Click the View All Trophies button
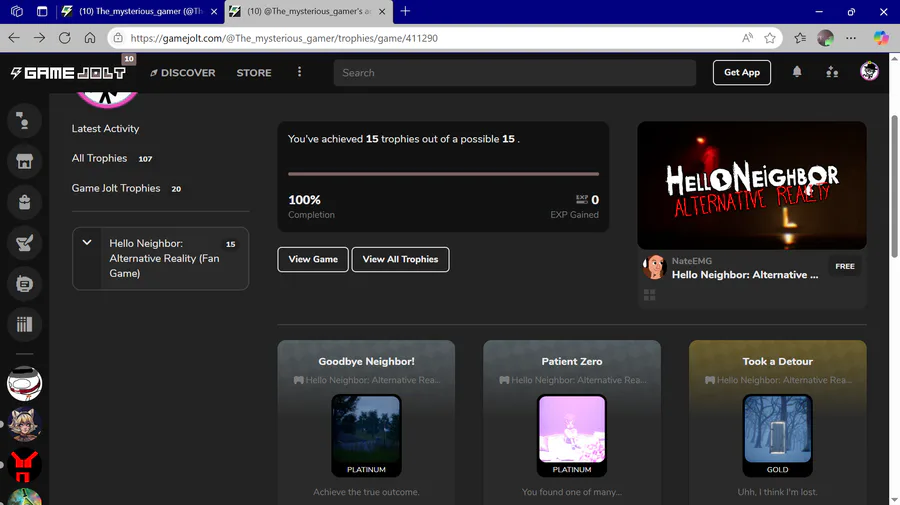 (x=400, y=259)
